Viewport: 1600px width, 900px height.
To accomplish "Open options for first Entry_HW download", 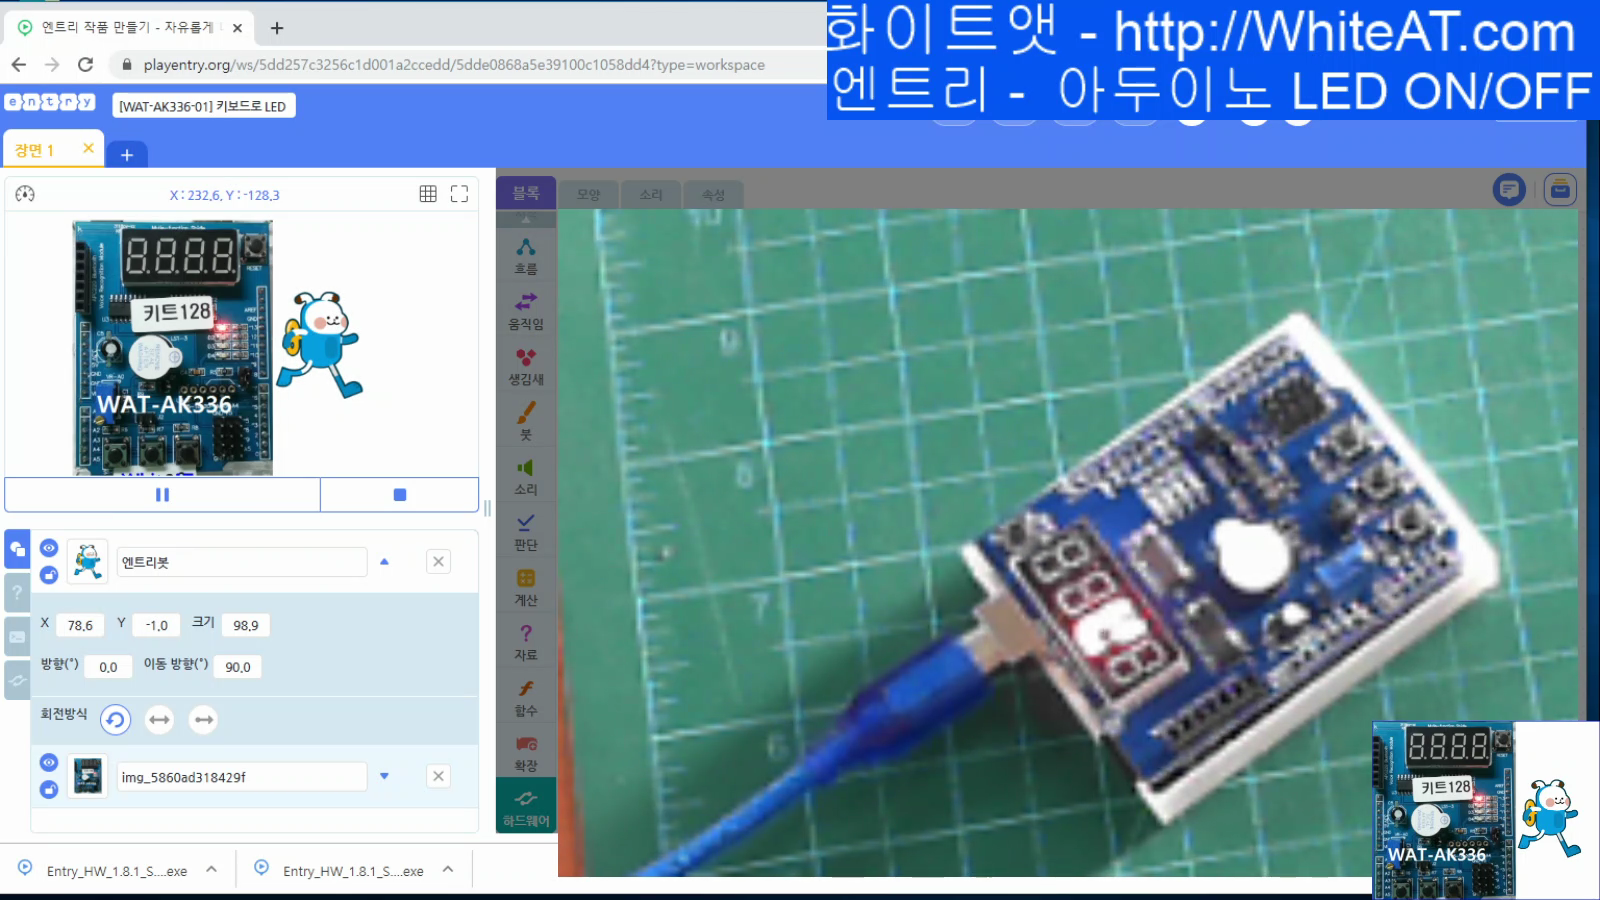I will [212, 869].
